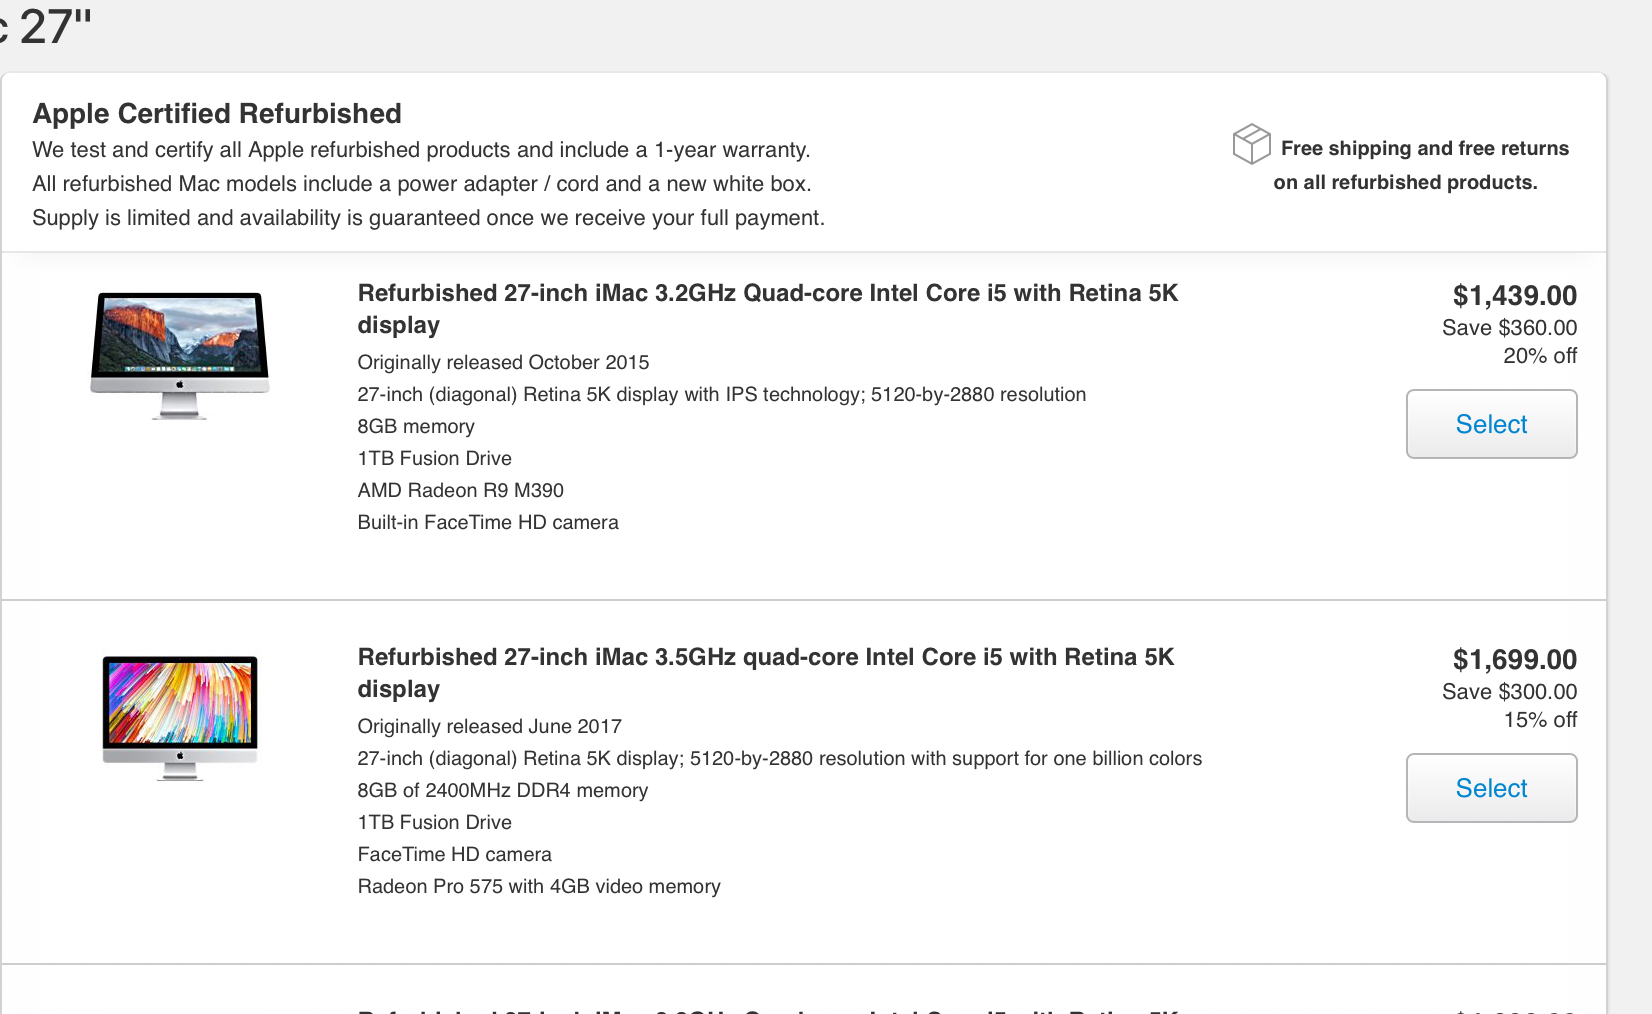Click the Originally released October 2015 line
Screen dimensions: 1652x1014
coord(503,362)
